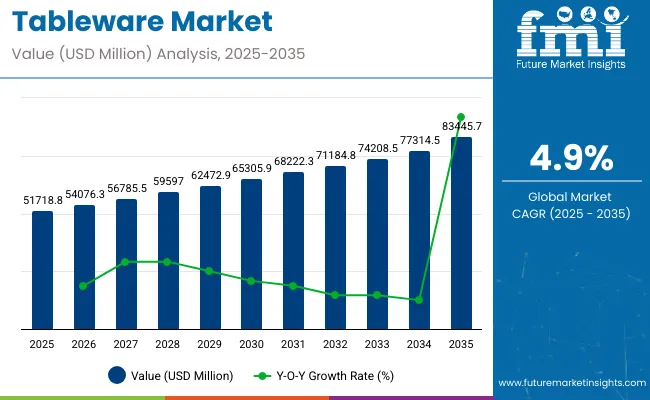Click the x-axis label 2032
This screenshot has height=400, width=650.
tap(335, 344)
